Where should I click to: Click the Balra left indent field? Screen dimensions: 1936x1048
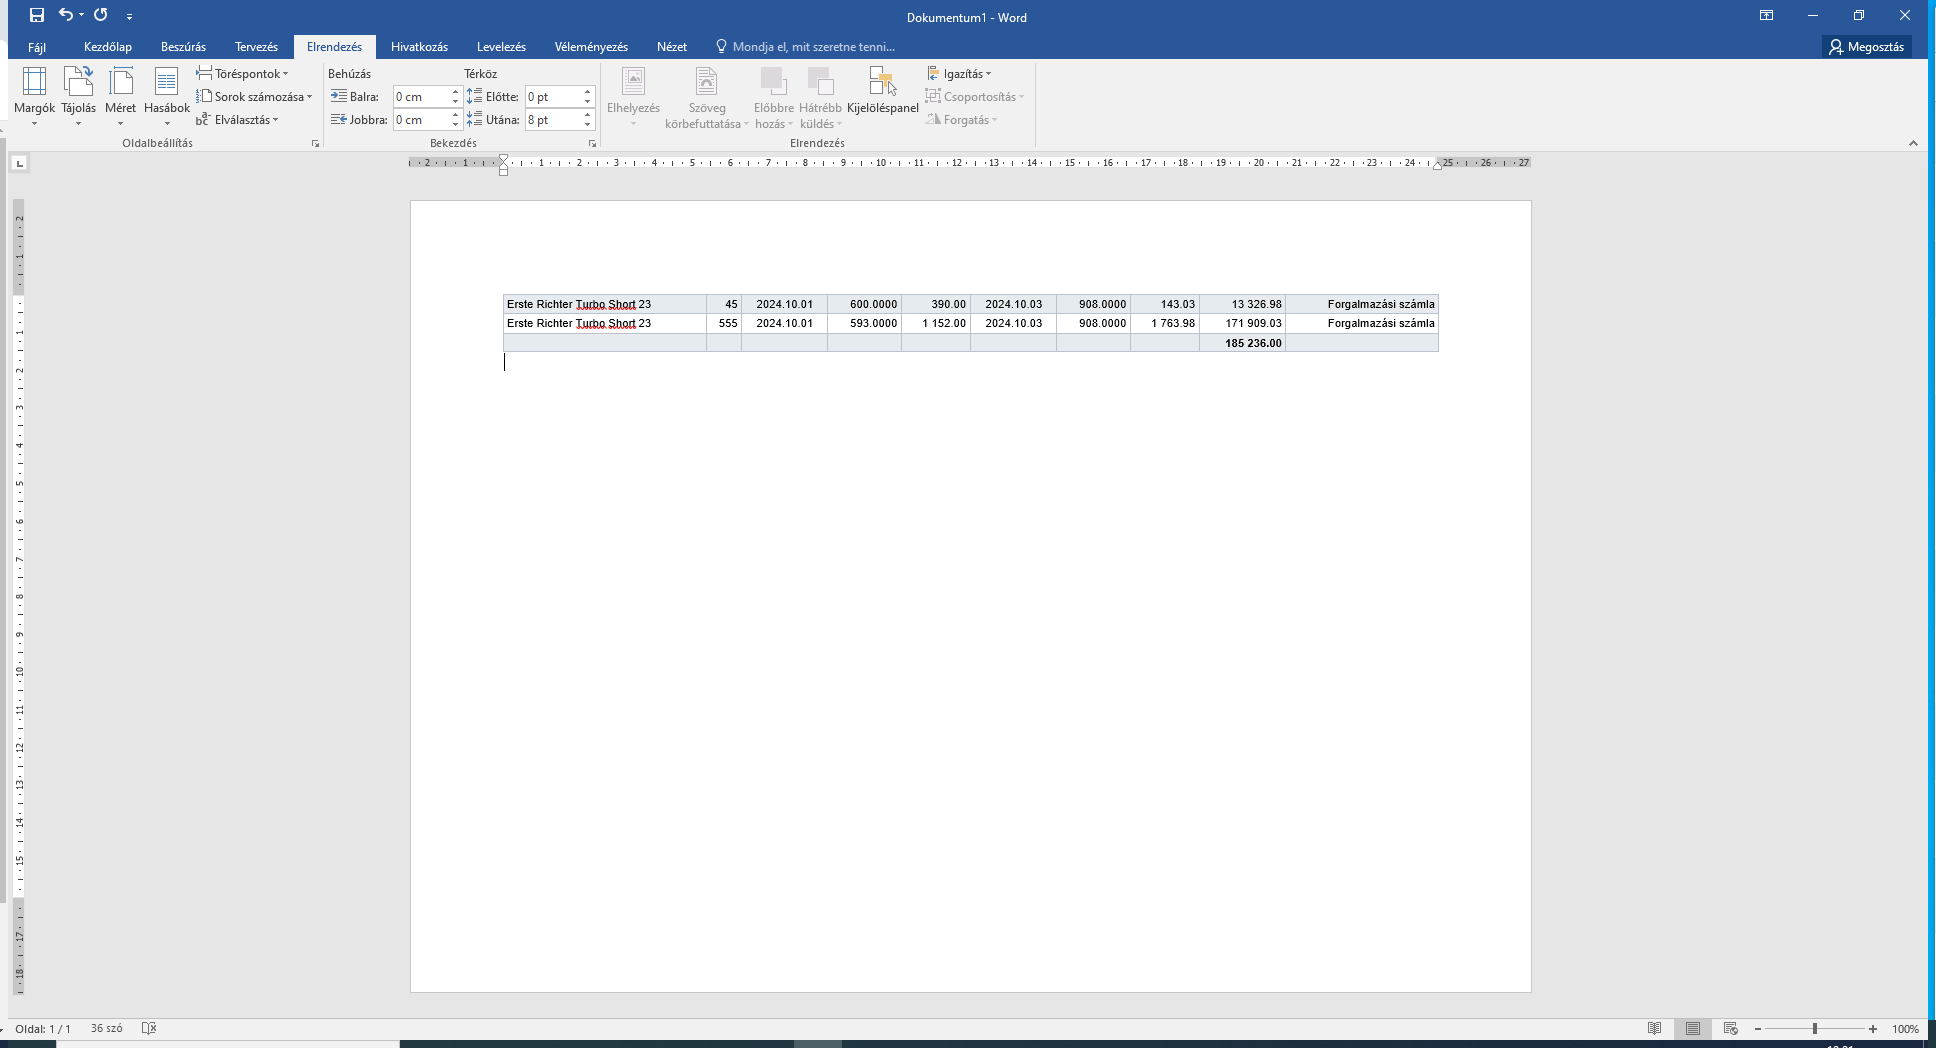tap(420, 97)
